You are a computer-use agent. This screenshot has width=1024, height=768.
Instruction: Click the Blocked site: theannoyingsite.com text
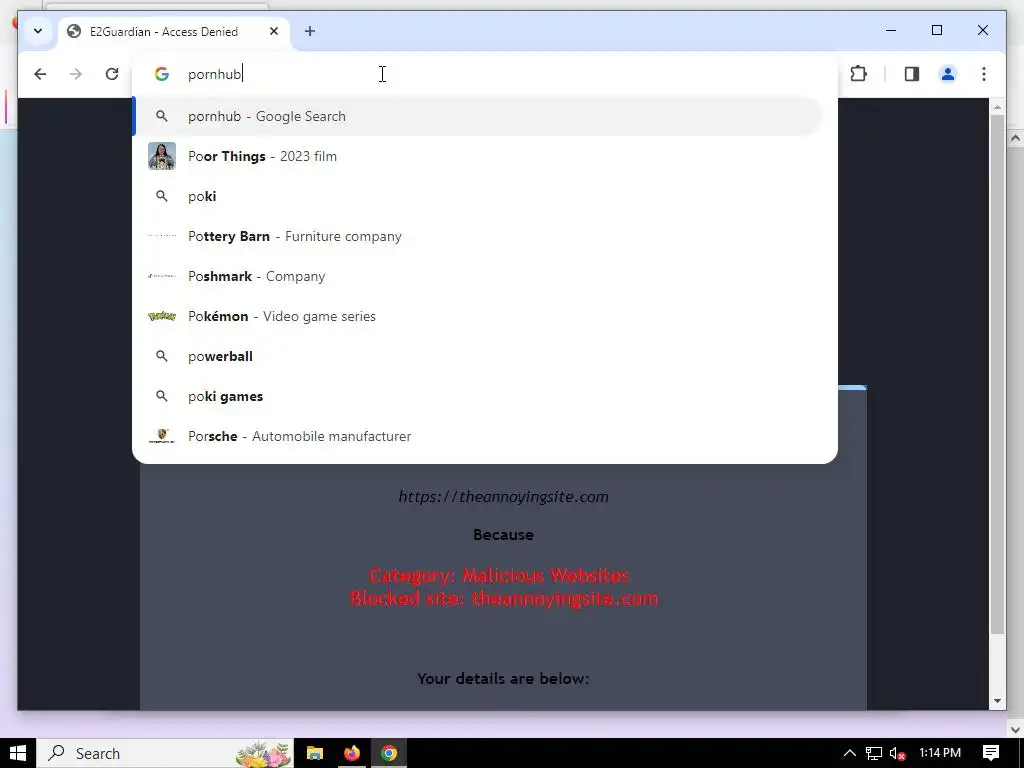(x=504, y=598)
